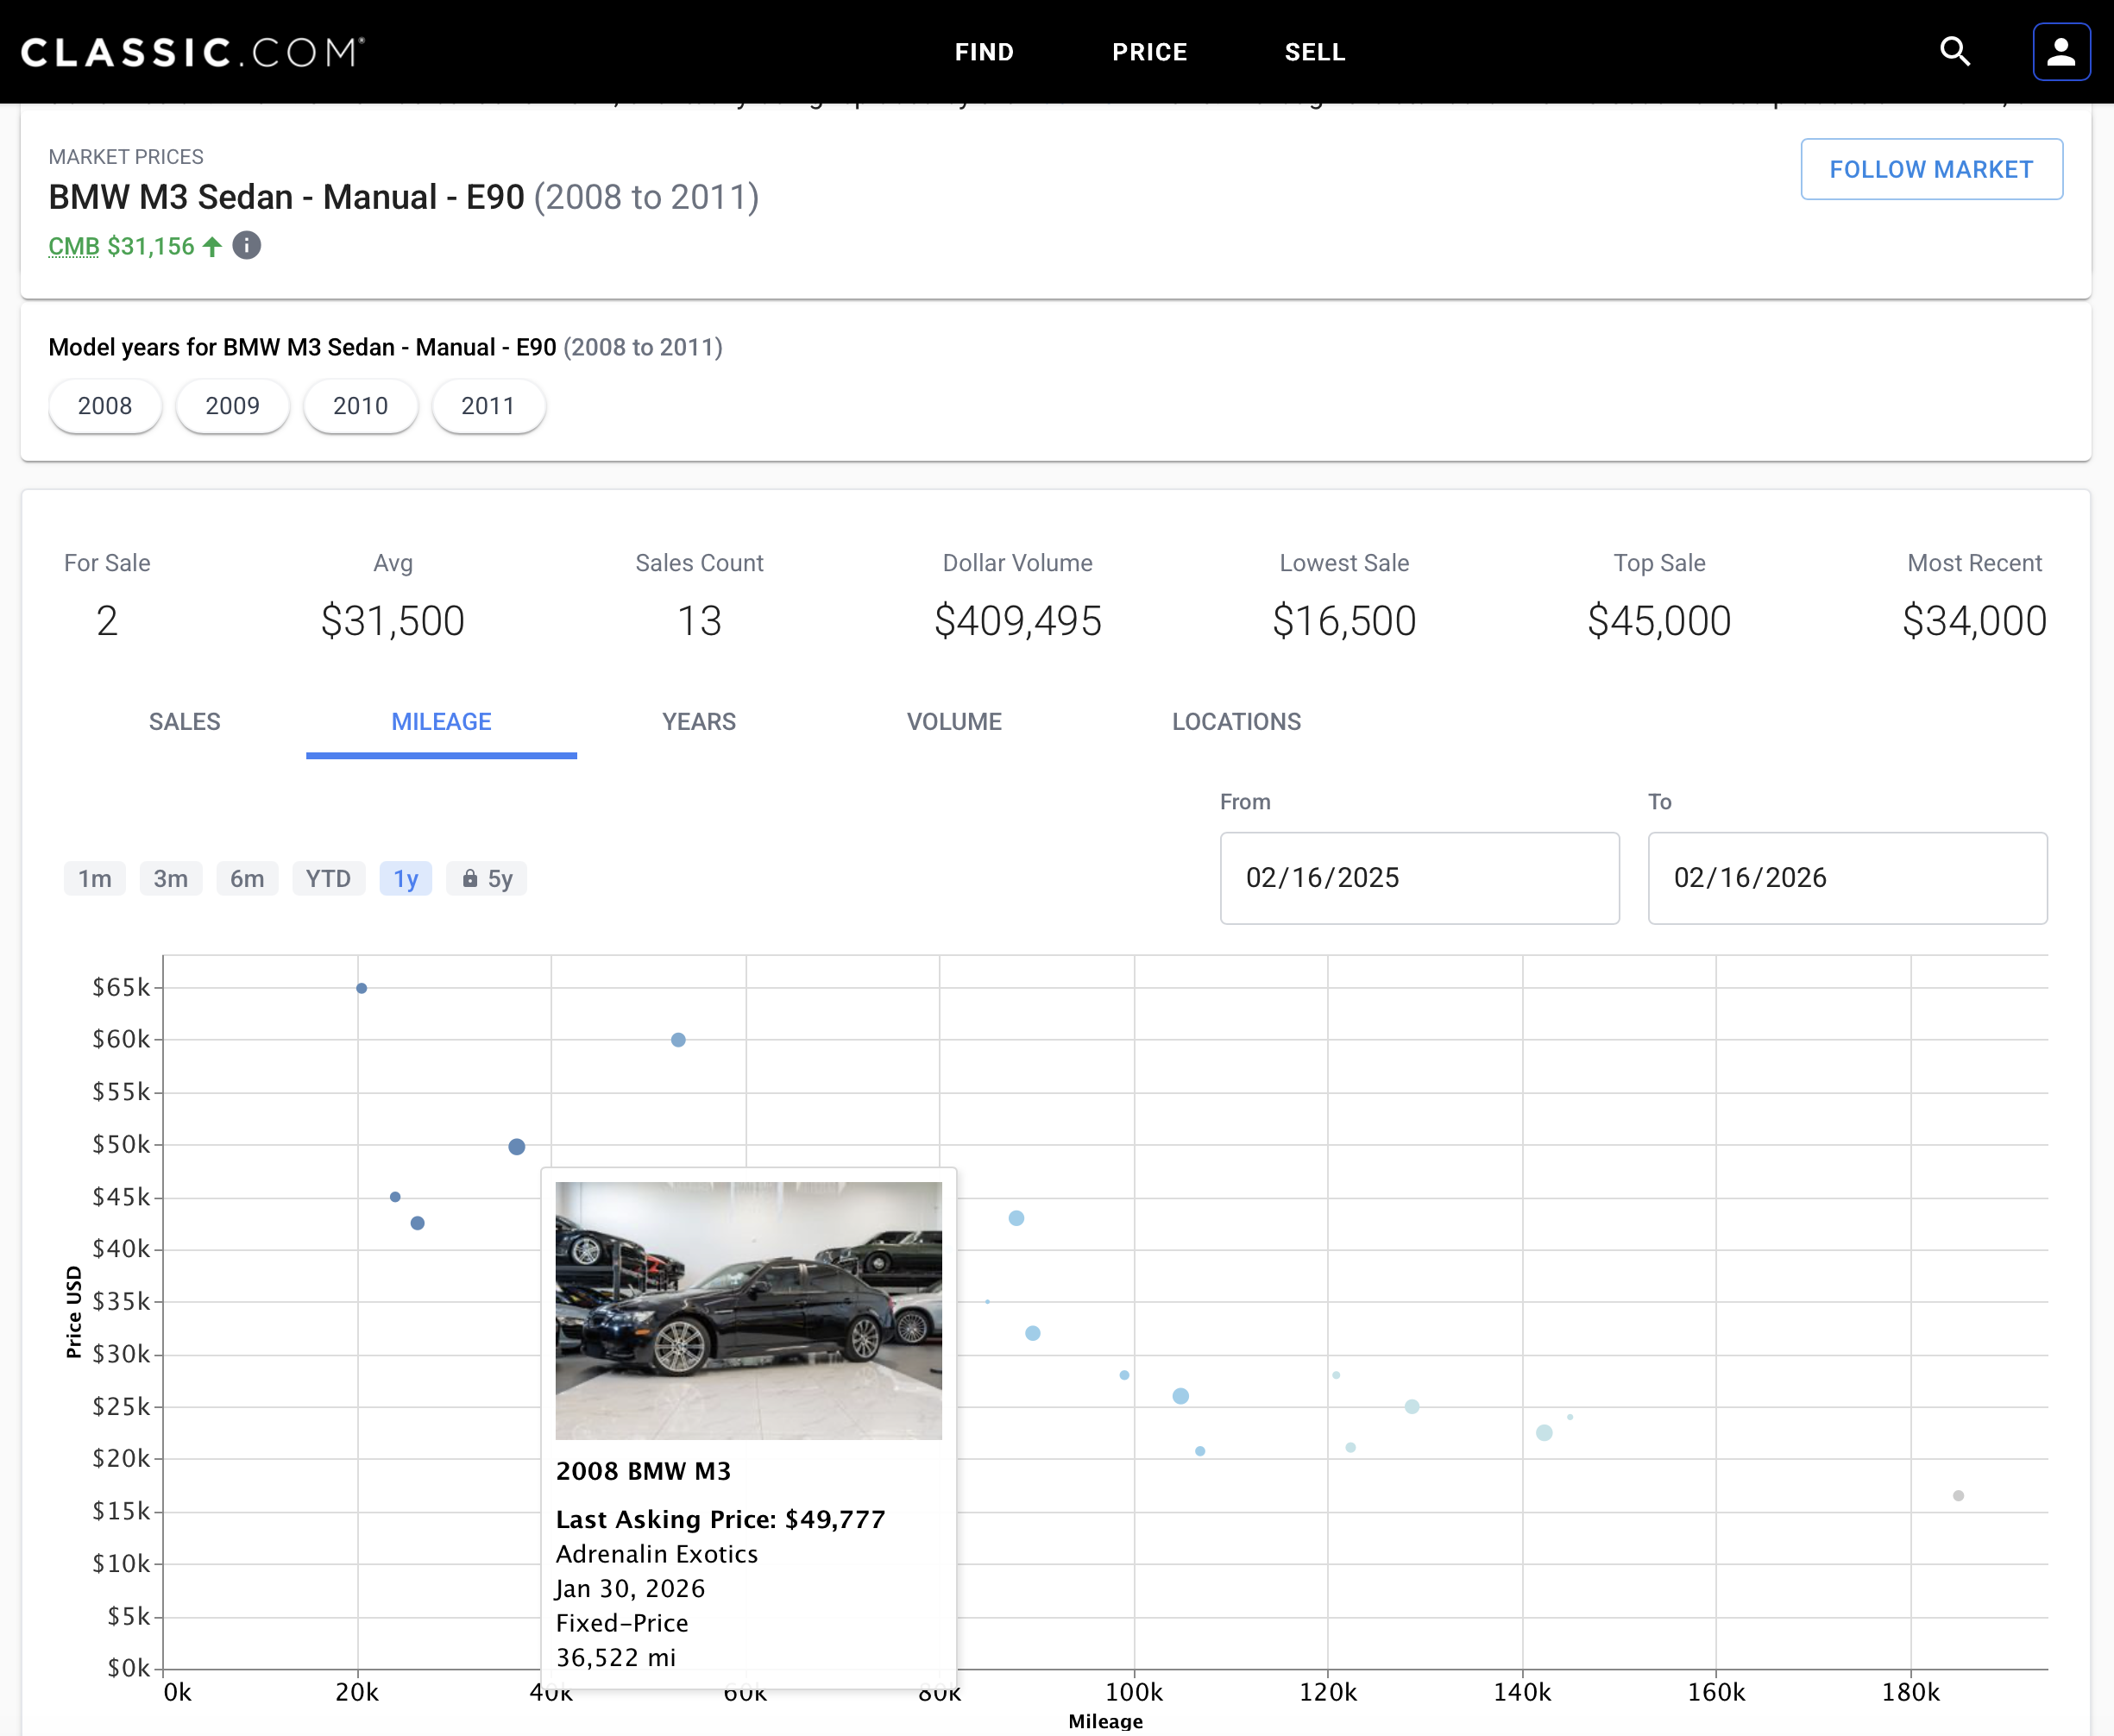Click the tooltip mileage "36,522 mi"
The width and height of the screenshot is (2114, 1736).
[616, 1657]
